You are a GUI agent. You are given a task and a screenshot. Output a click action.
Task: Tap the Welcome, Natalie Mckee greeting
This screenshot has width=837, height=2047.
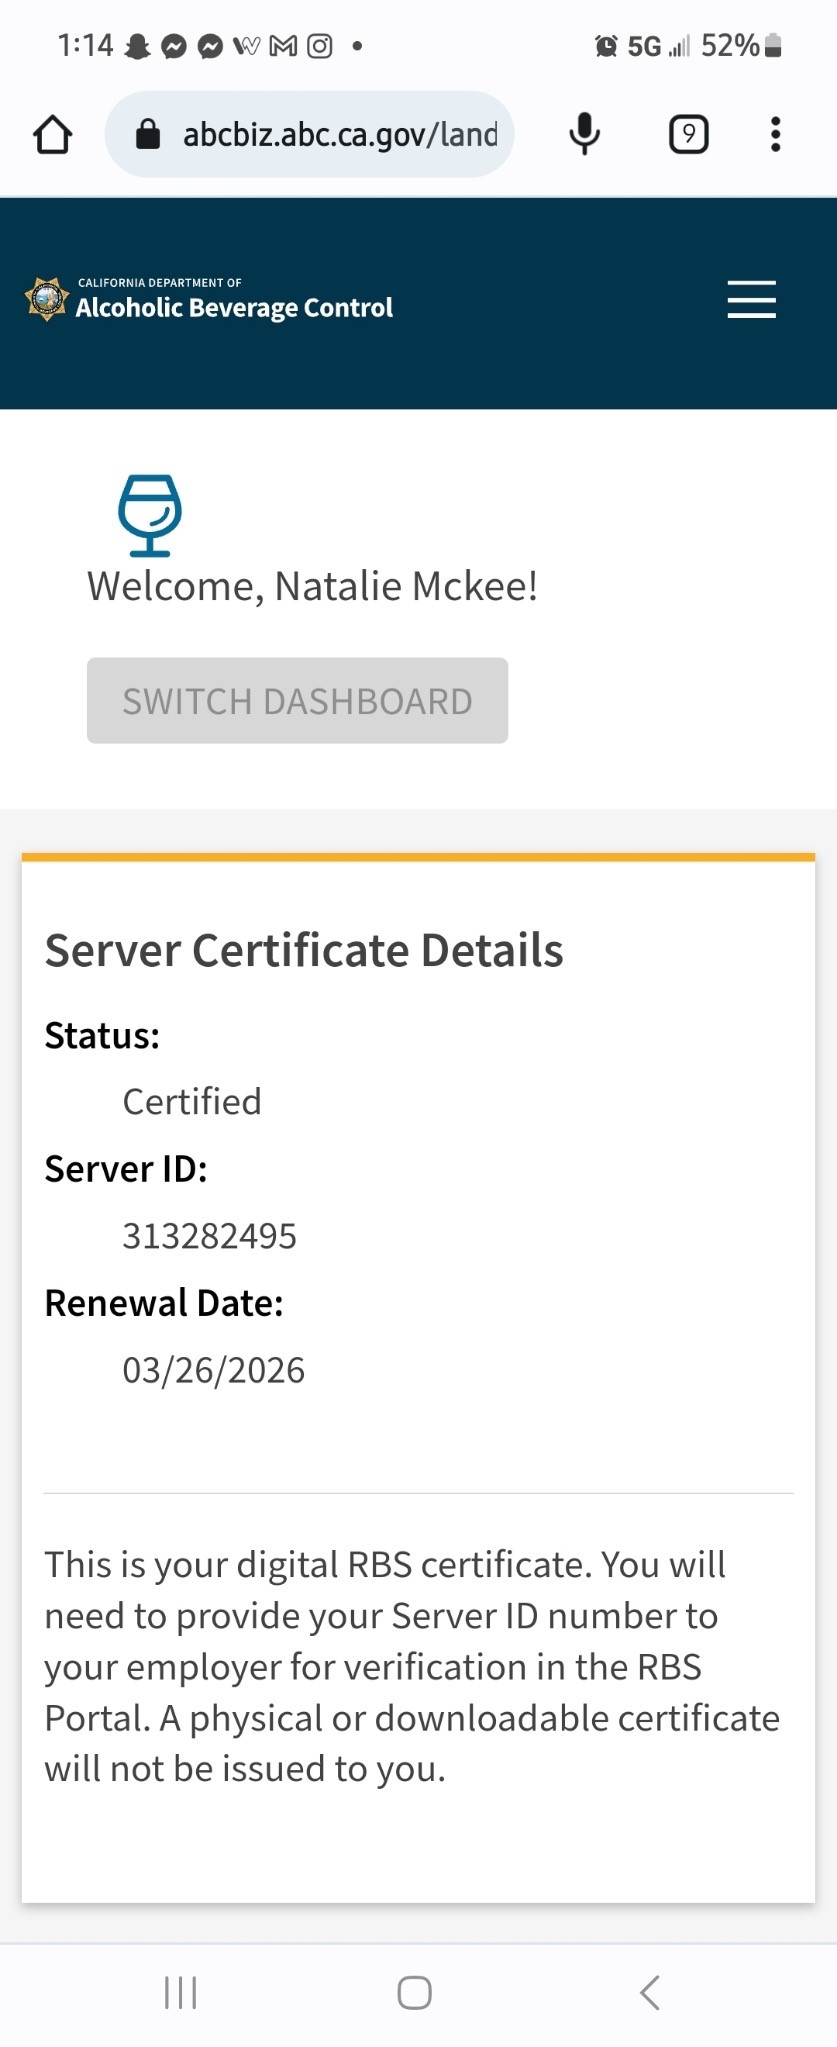pos(312,586)
